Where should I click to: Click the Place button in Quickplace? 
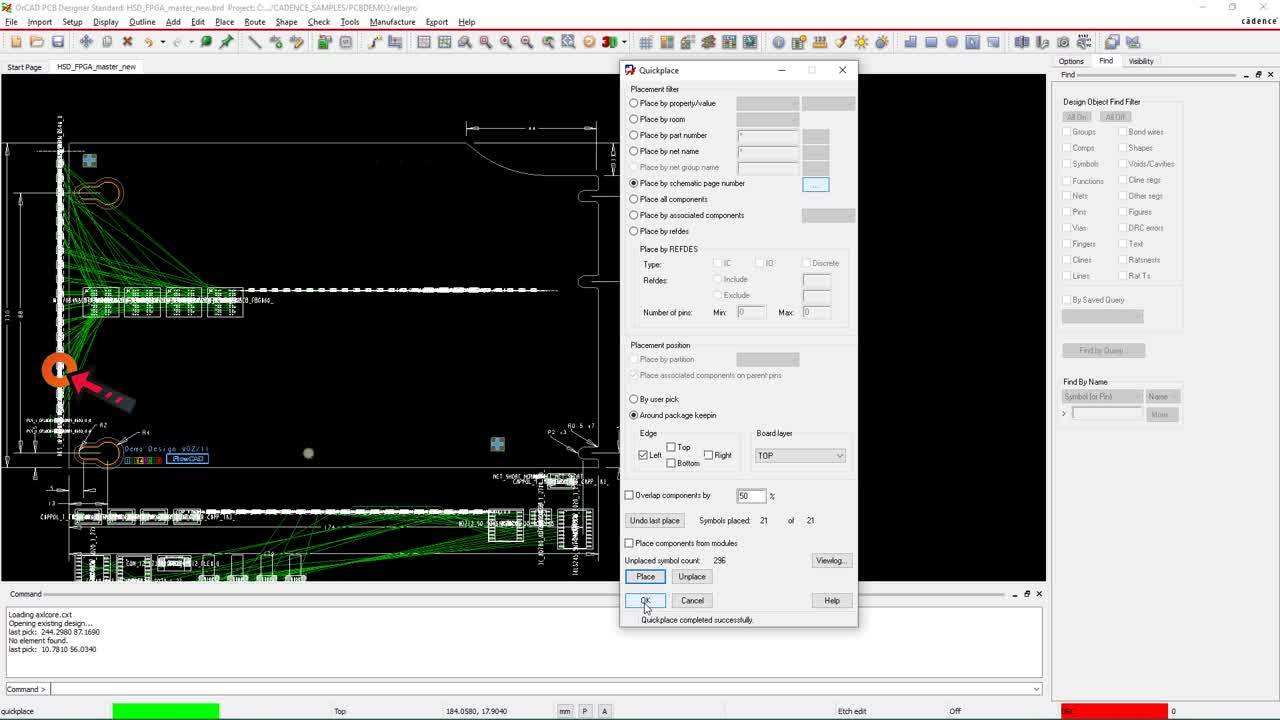pos(646,576)
